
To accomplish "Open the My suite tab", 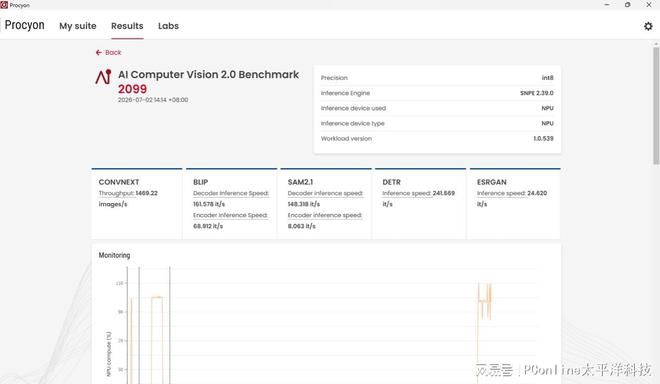I will click(78, 26).
